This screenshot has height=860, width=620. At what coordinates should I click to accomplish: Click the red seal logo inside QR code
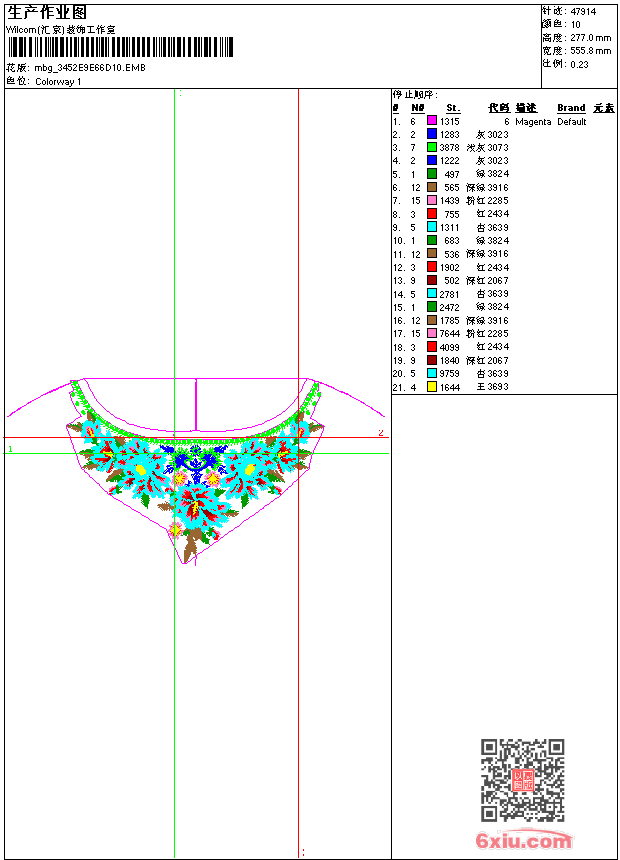(x=523, y=780)
